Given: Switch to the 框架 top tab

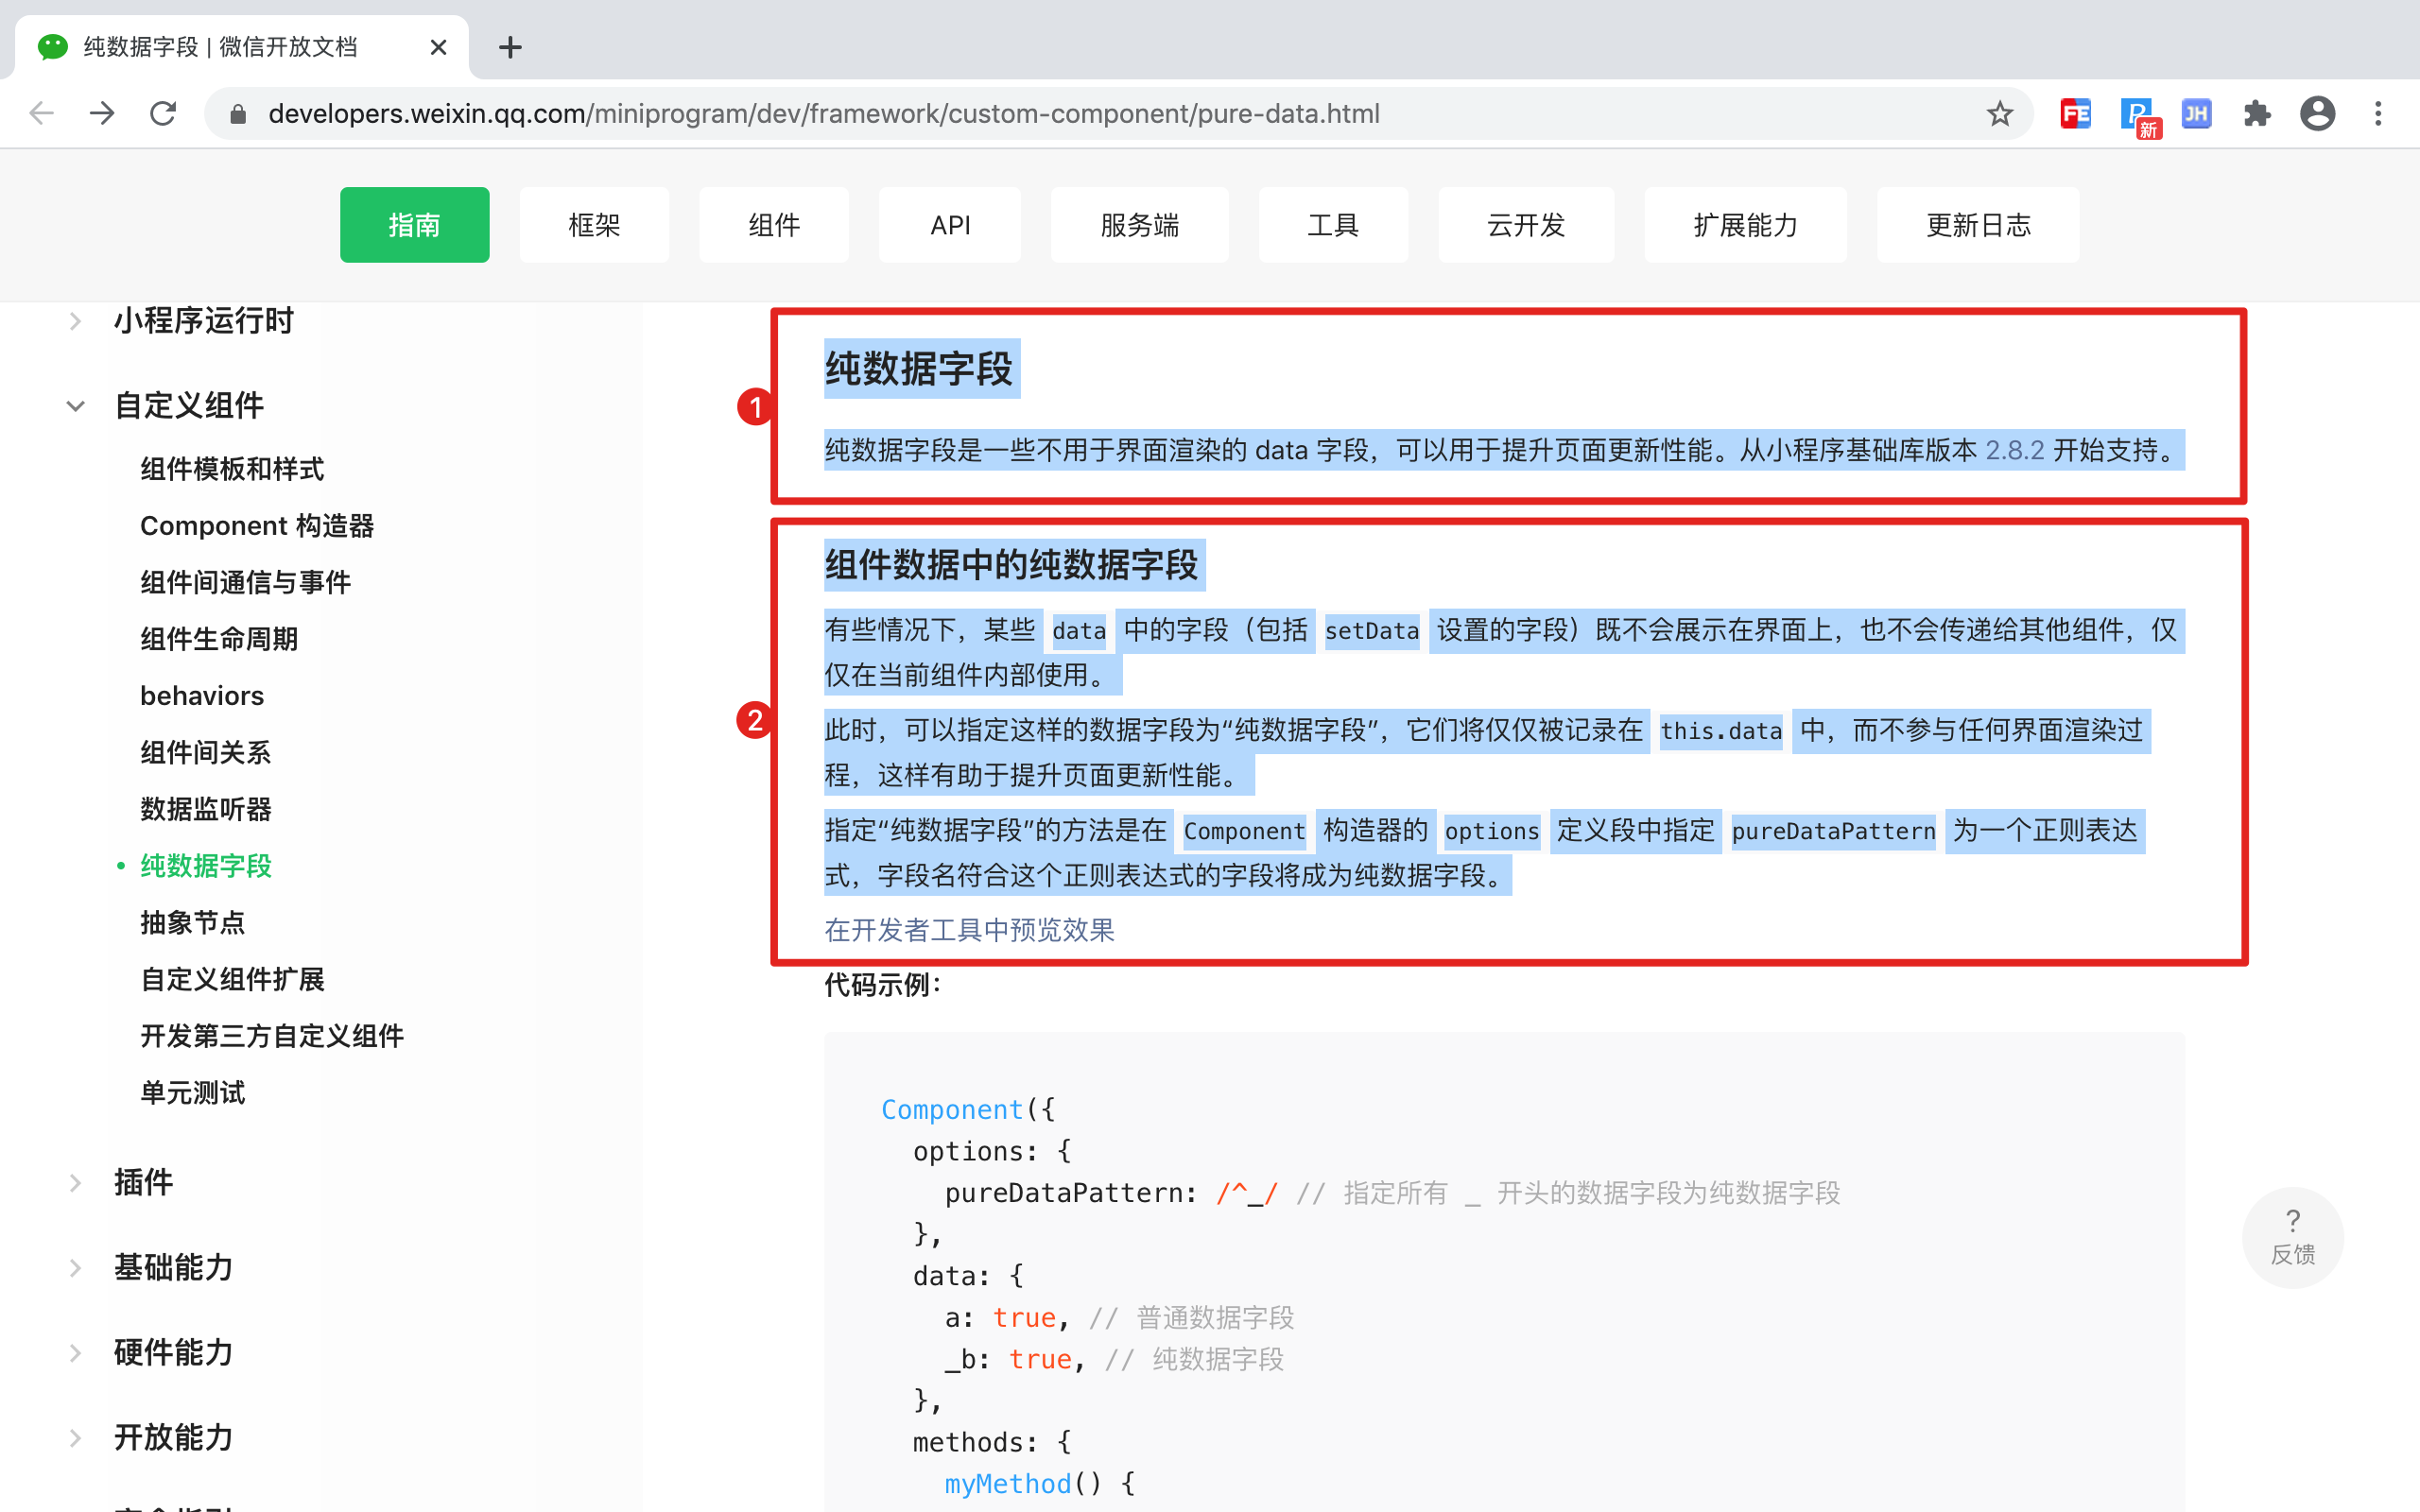Looking at the screenshot, I should click(594, 225).
